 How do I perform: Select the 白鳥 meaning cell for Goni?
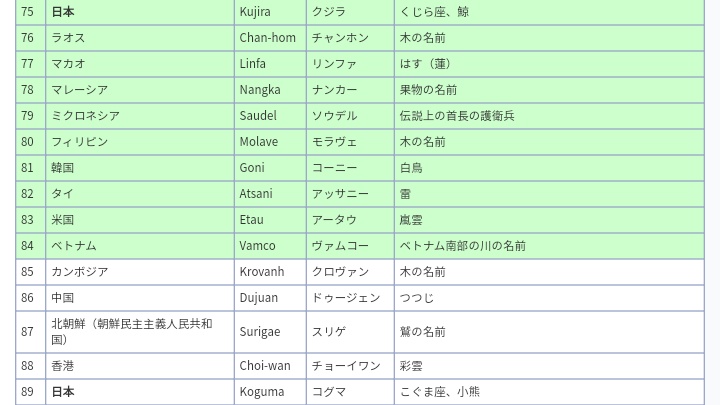(549, 168)
